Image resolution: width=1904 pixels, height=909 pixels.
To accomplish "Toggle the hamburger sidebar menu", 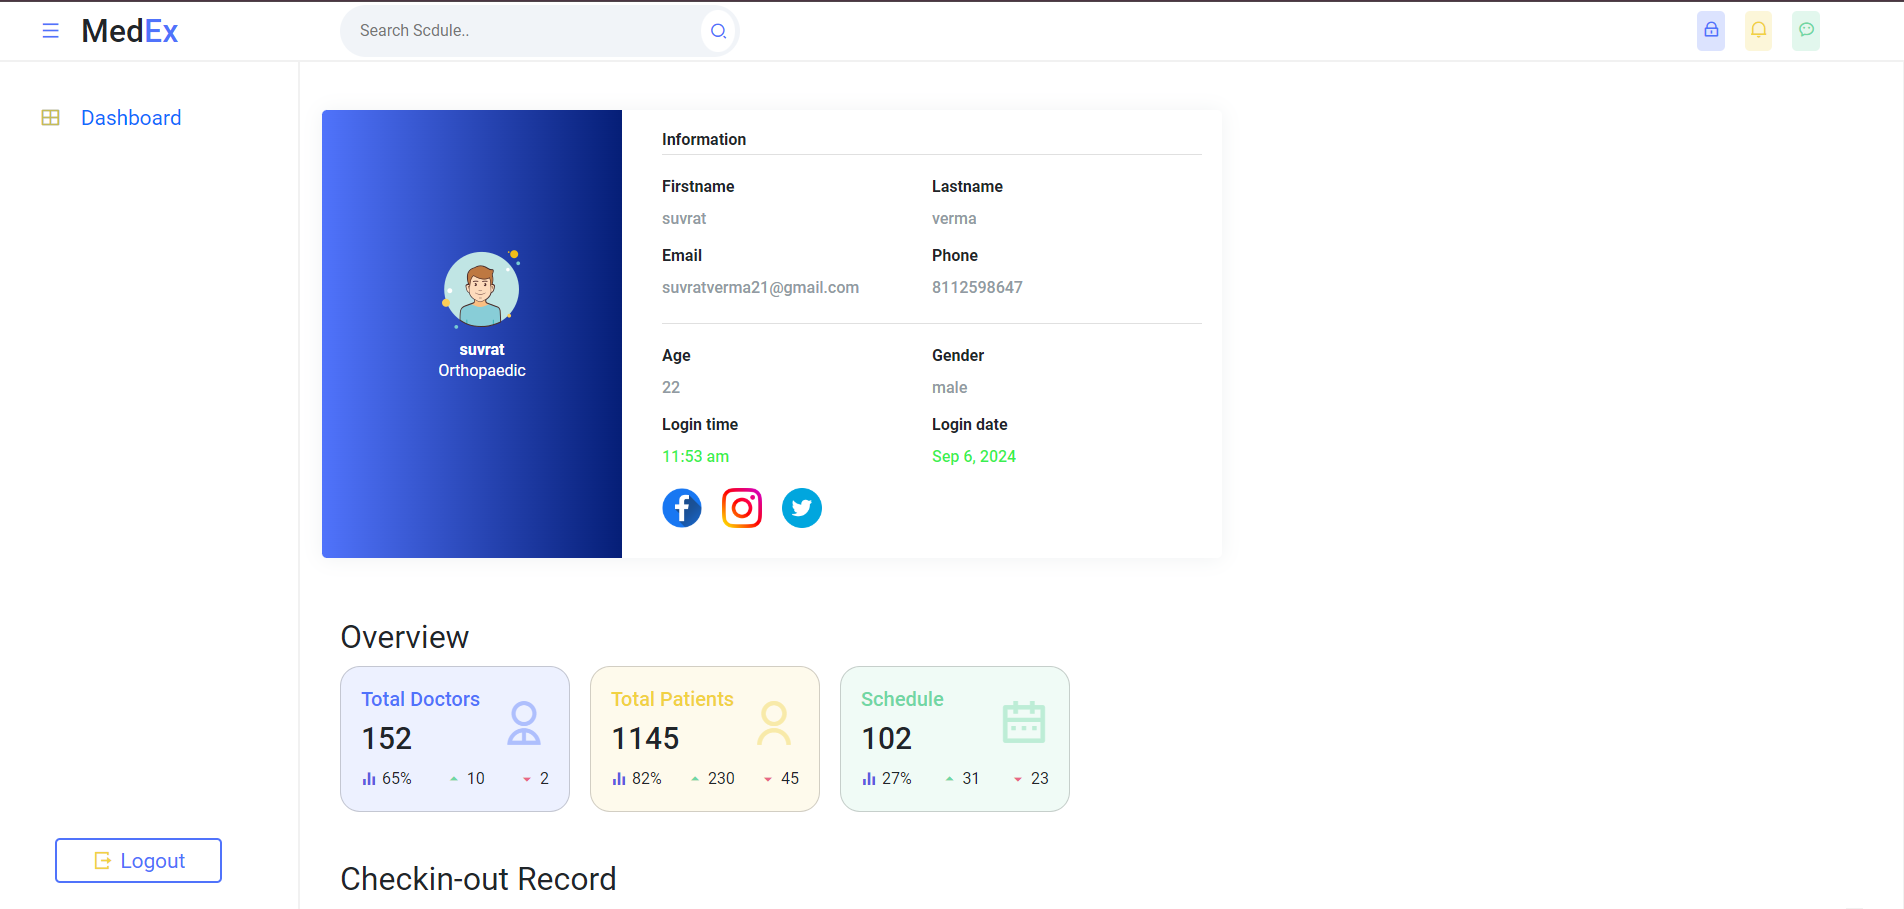I will [x=50, y=31].
